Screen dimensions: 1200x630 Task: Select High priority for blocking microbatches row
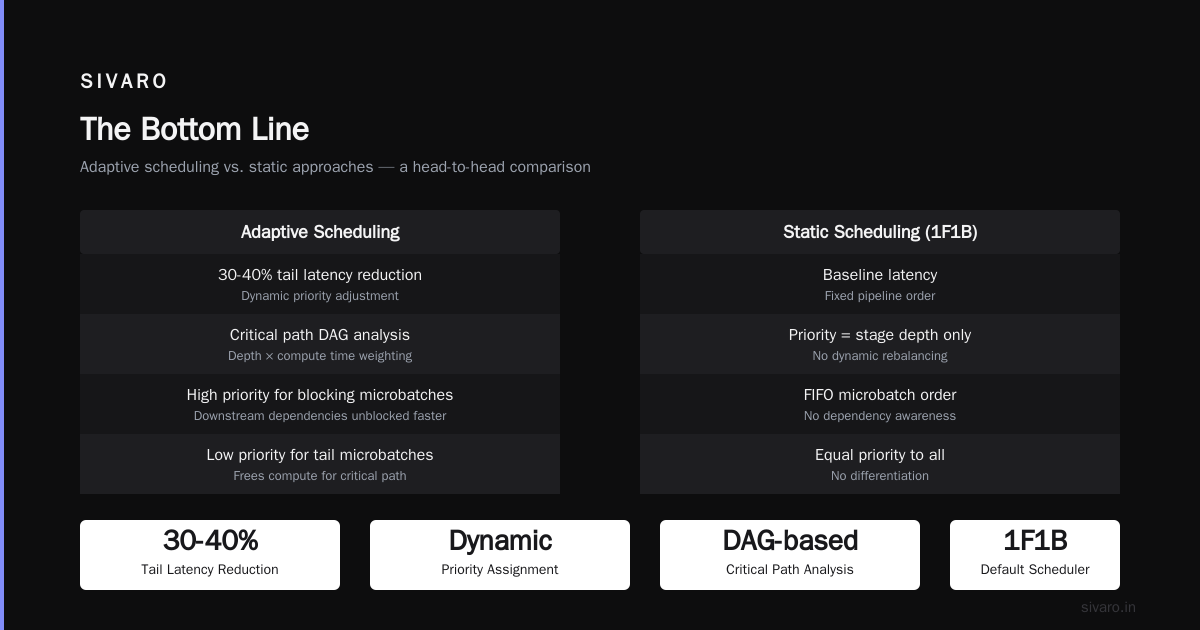coord(320,404)
